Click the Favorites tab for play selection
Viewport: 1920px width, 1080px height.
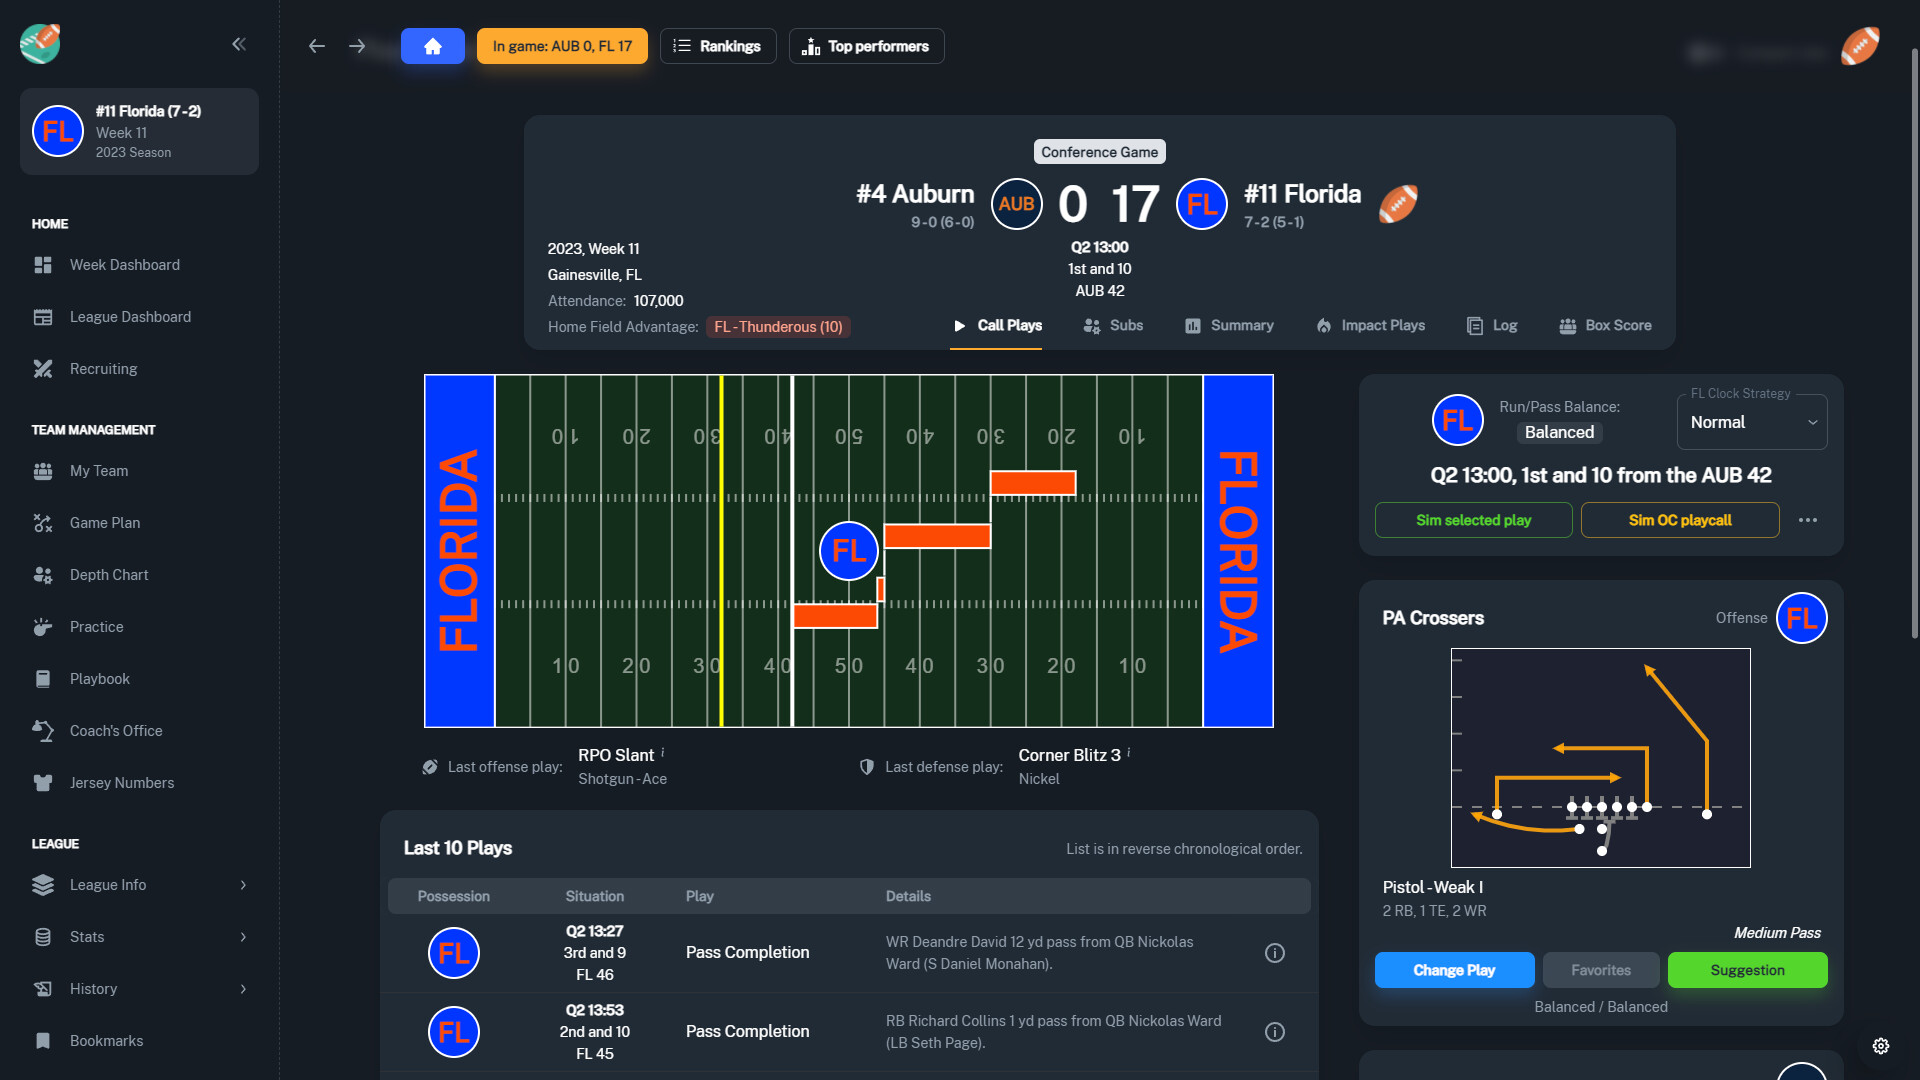tap(1601, 969)
